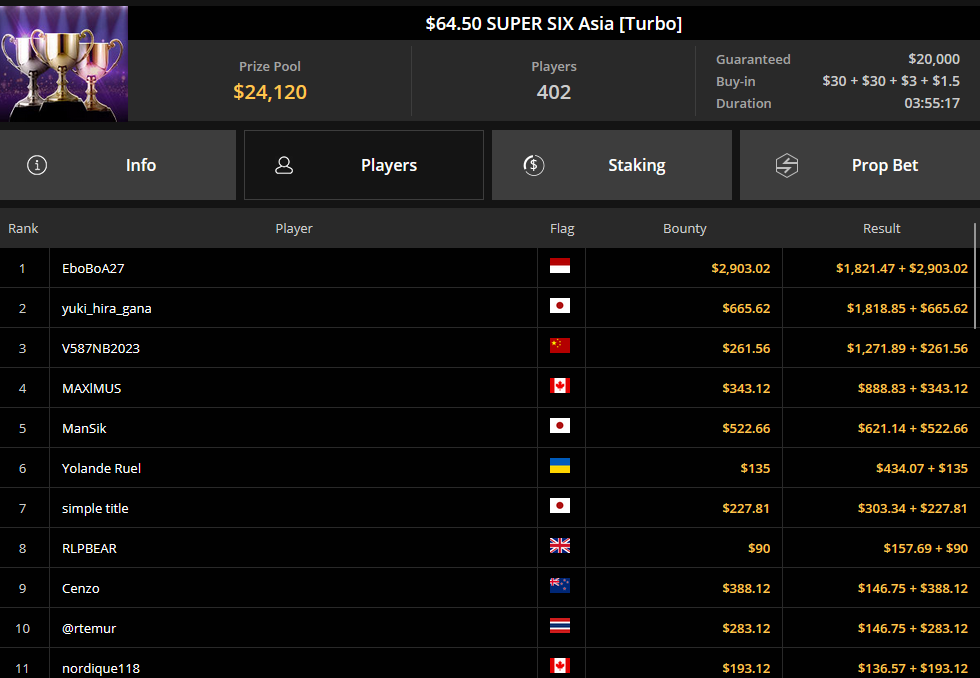Viewport: 980px width, 678px height.
Task: Click Yolande Ruel's Ukraine flag icon
Action: (x=559, y=466)
